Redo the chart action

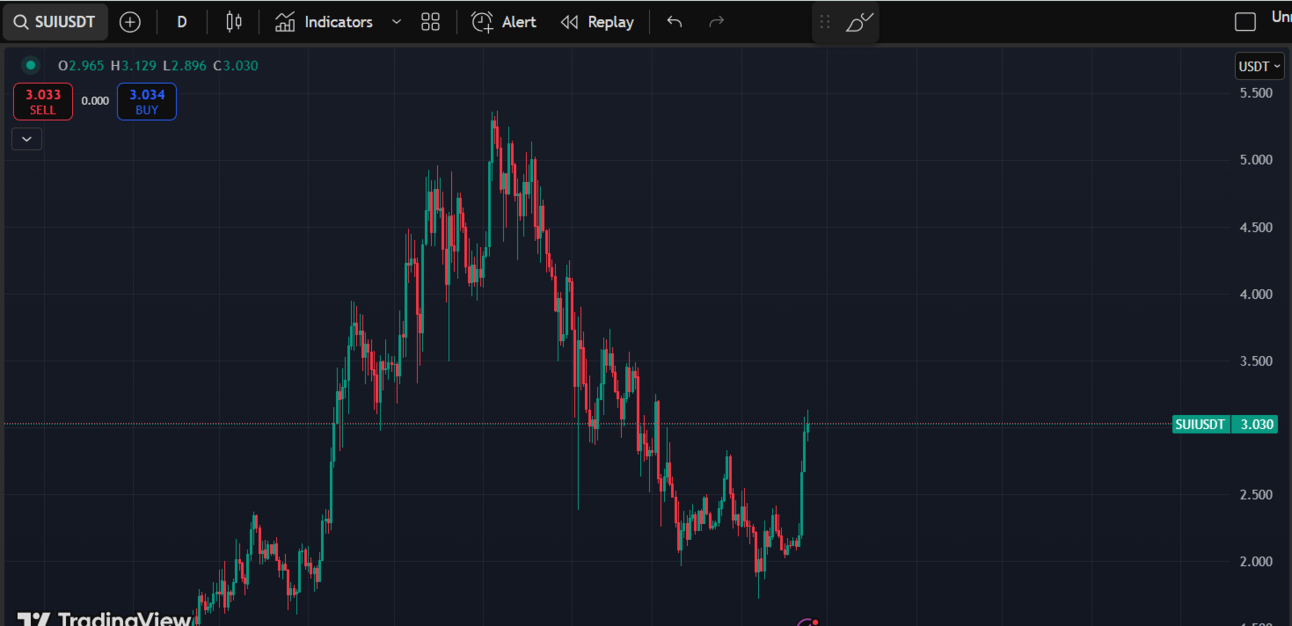[x=716, y=22]
